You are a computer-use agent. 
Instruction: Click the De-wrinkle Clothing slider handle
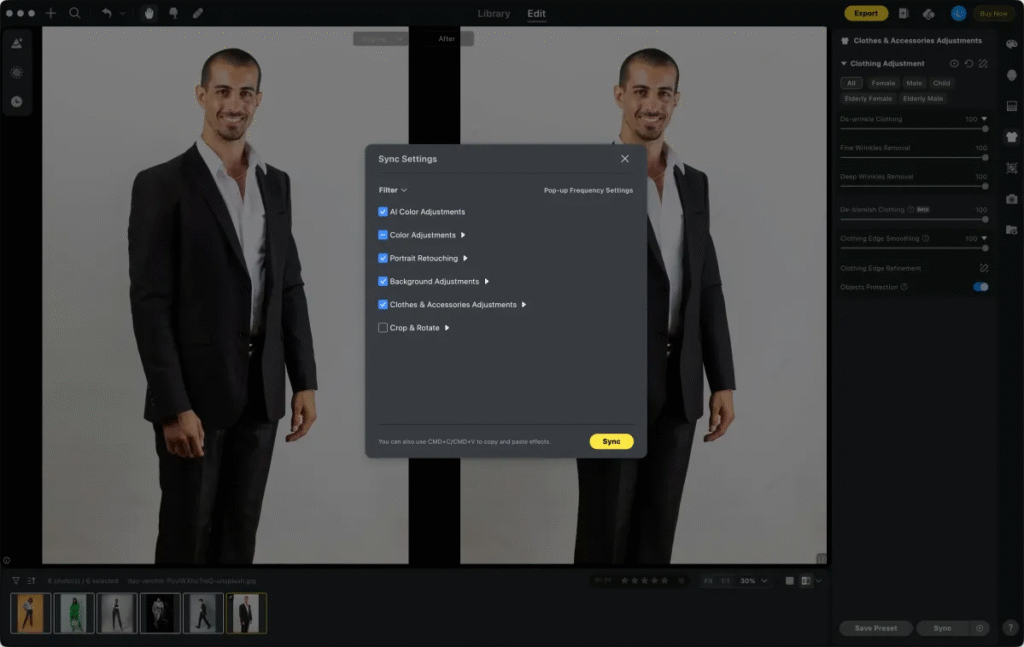(x=985, y=129)
